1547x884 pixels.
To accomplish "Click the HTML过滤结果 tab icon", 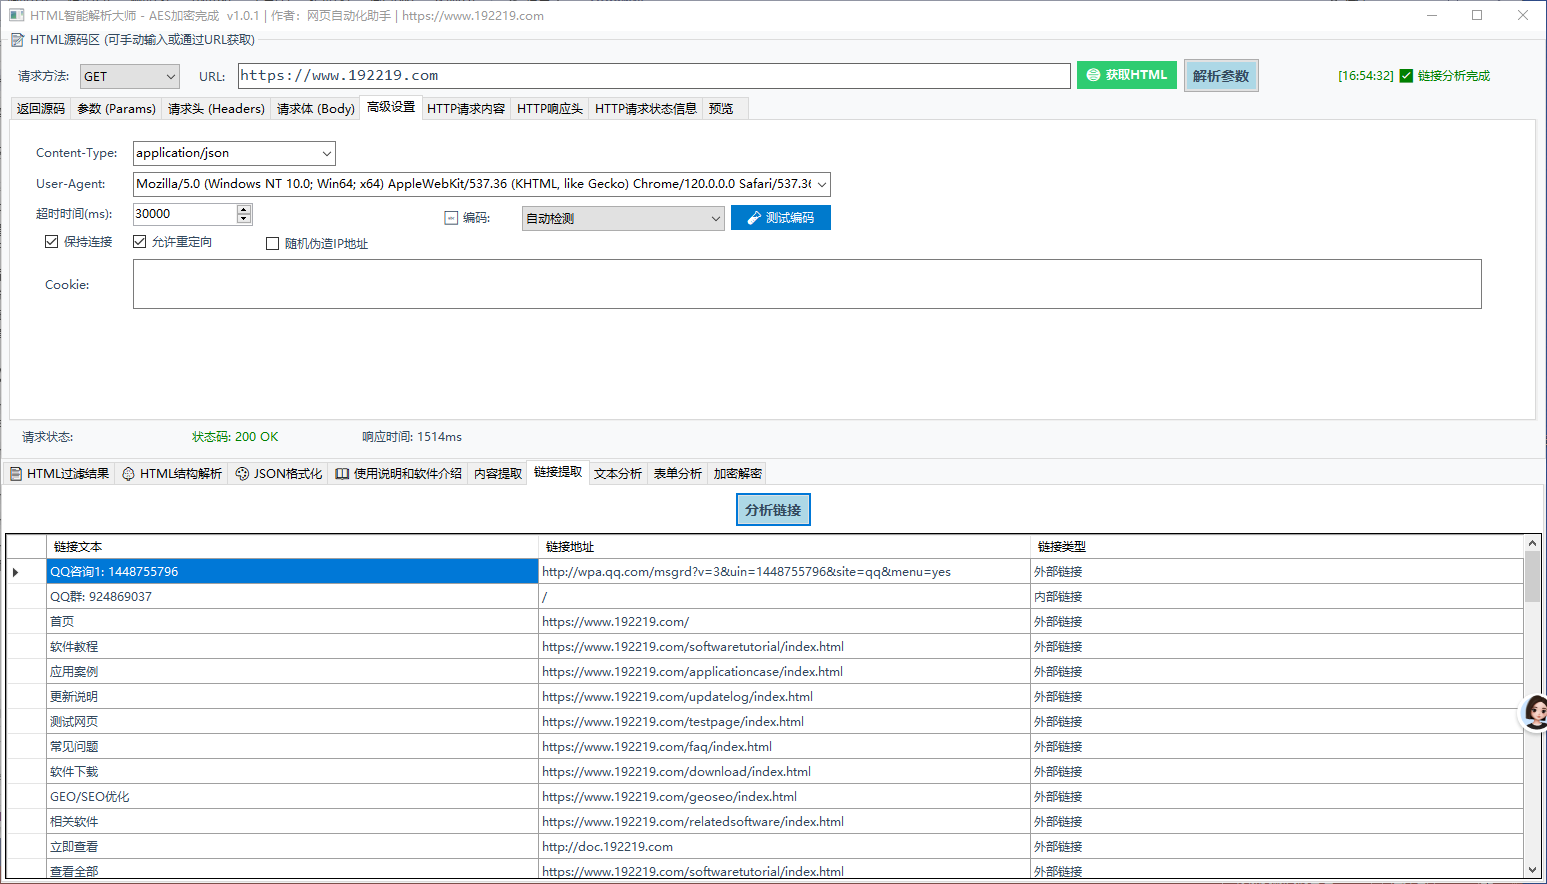I will [x=16, y=474].
